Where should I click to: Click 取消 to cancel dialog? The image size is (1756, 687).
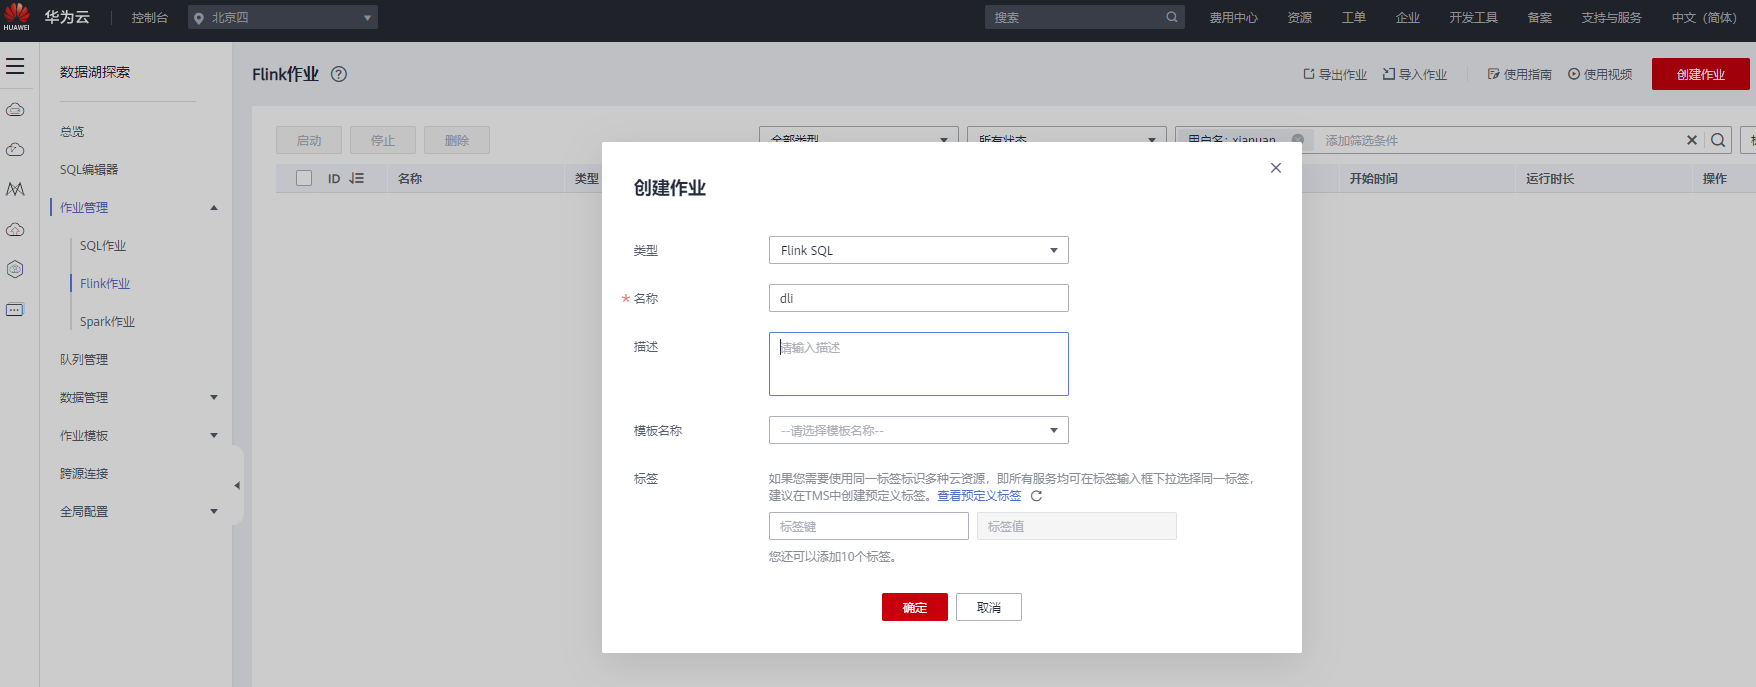(989, 607)
